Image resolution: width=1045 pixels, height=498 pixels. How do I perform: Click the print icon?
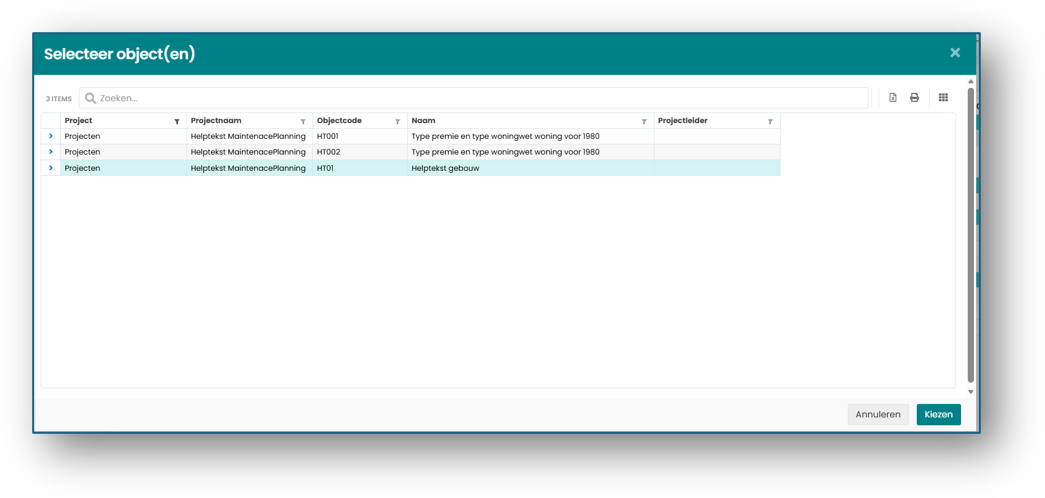914,97
